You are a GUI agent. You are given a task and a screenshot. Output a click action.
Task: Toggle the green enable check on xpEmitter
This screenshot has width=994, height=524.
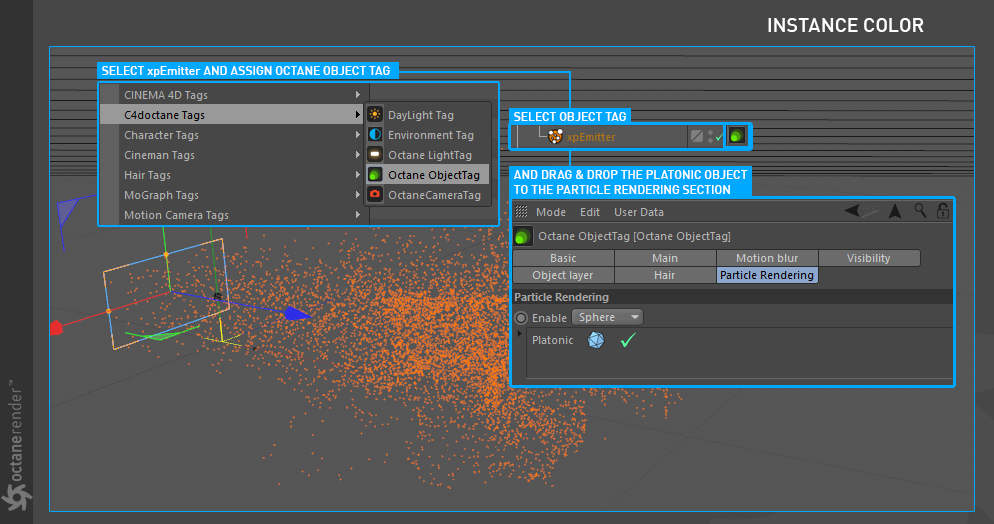719,137
